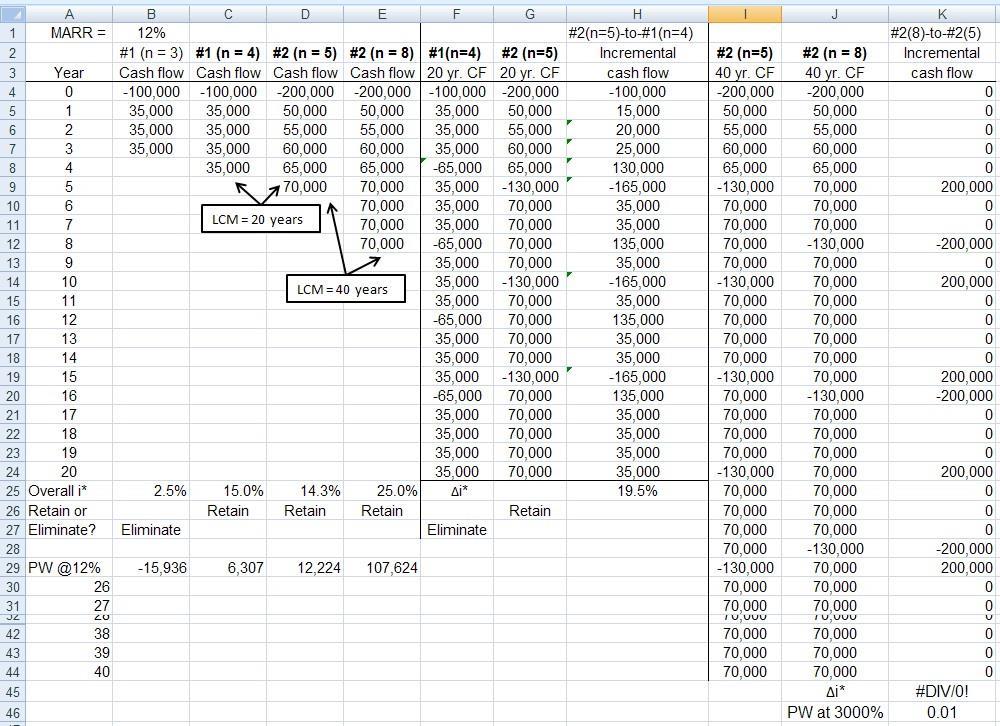Select the 'Δi*' cell in column F
Image resolution: width=1000 pixels, height=726 pixels.
(457, 491)
